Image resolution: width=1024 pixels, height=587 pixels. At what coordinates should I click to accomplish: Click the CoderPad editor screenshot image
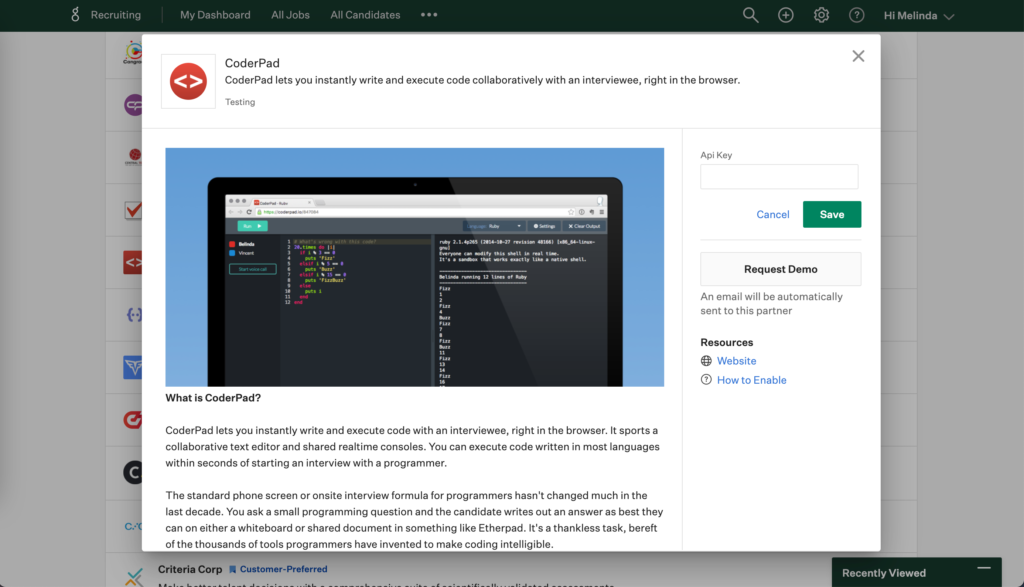(x=415, y=267)
